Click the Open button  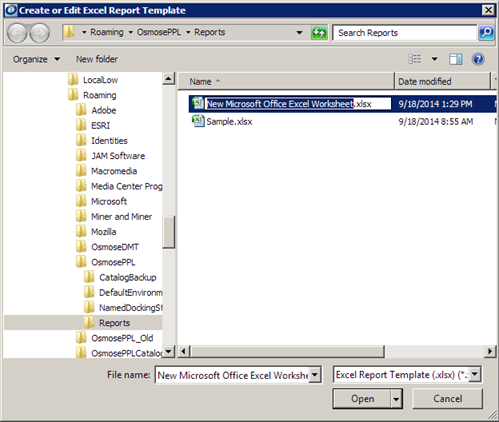pyautogui.click(x=362, y=399)
